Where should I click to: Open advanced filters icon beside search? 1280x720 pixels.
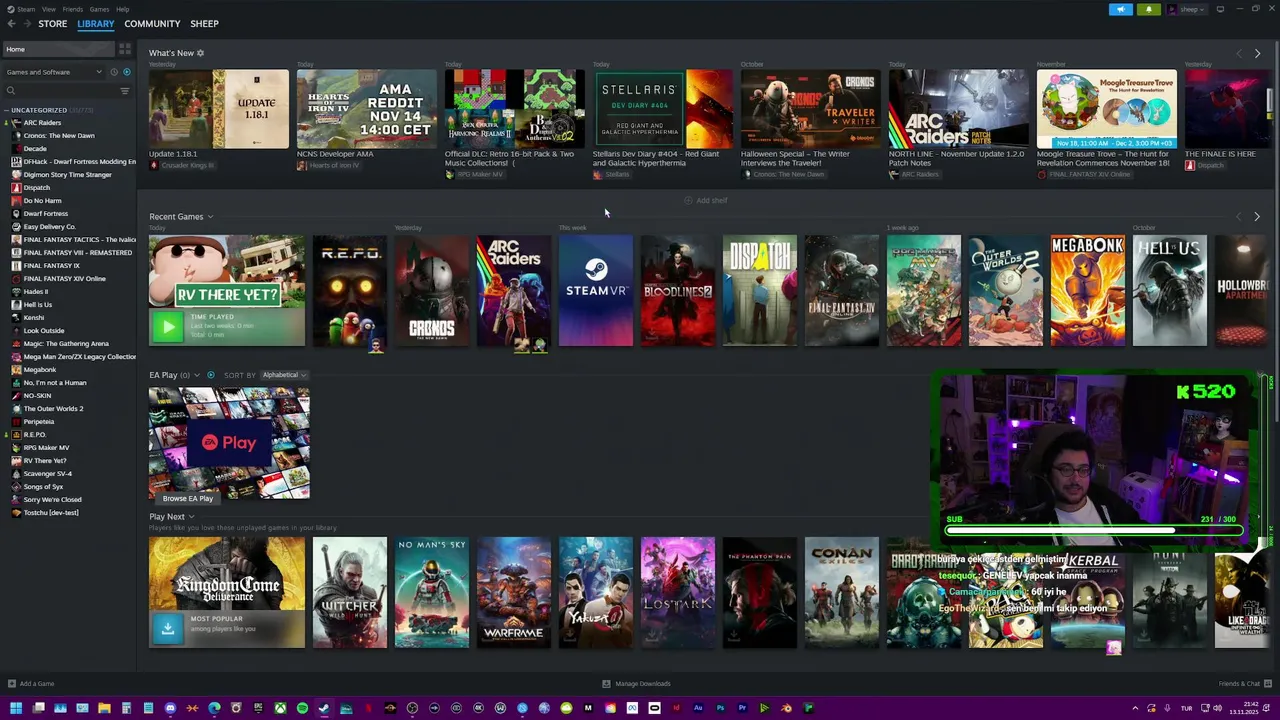pyautogui.click(x=125, y=91)
